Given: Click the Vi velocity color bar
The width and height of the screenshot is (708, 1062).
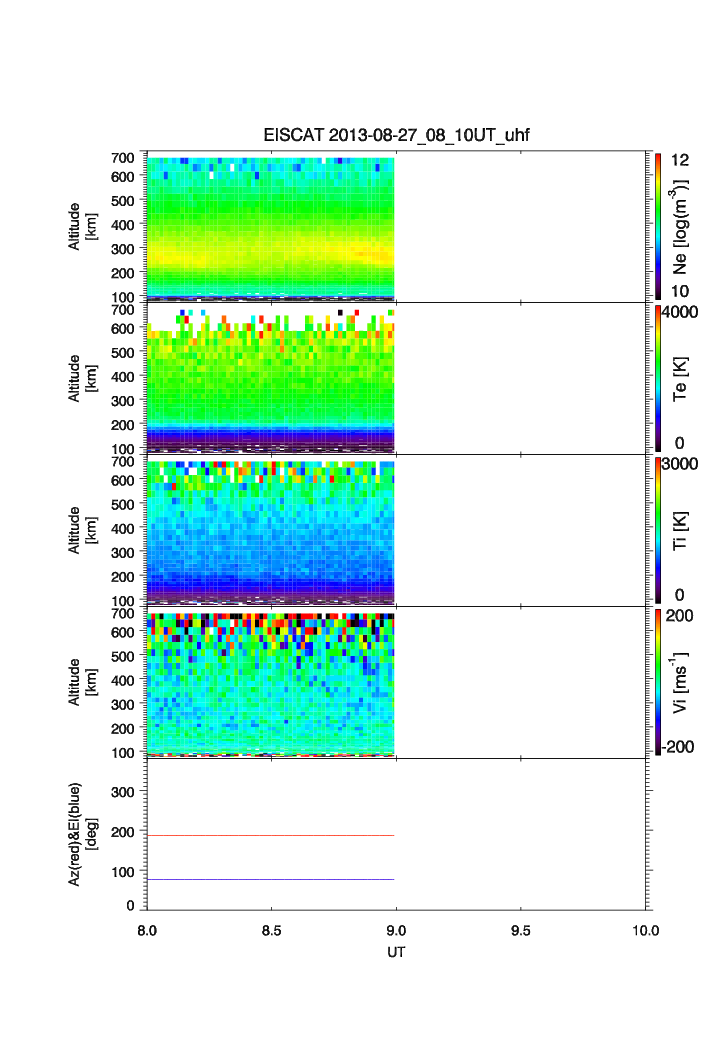Looking at the screenshot, I should click(656, 682).
